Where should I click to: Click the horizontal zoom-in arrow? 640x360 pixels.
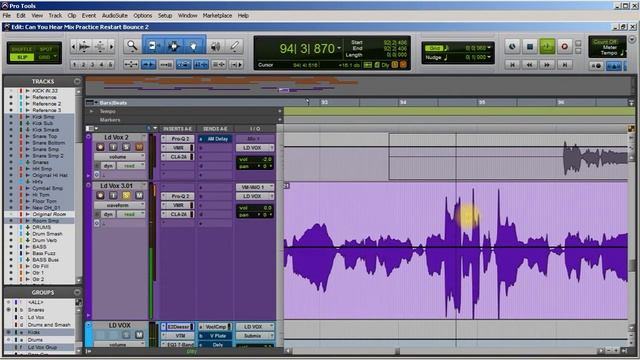tap(111, 47)
